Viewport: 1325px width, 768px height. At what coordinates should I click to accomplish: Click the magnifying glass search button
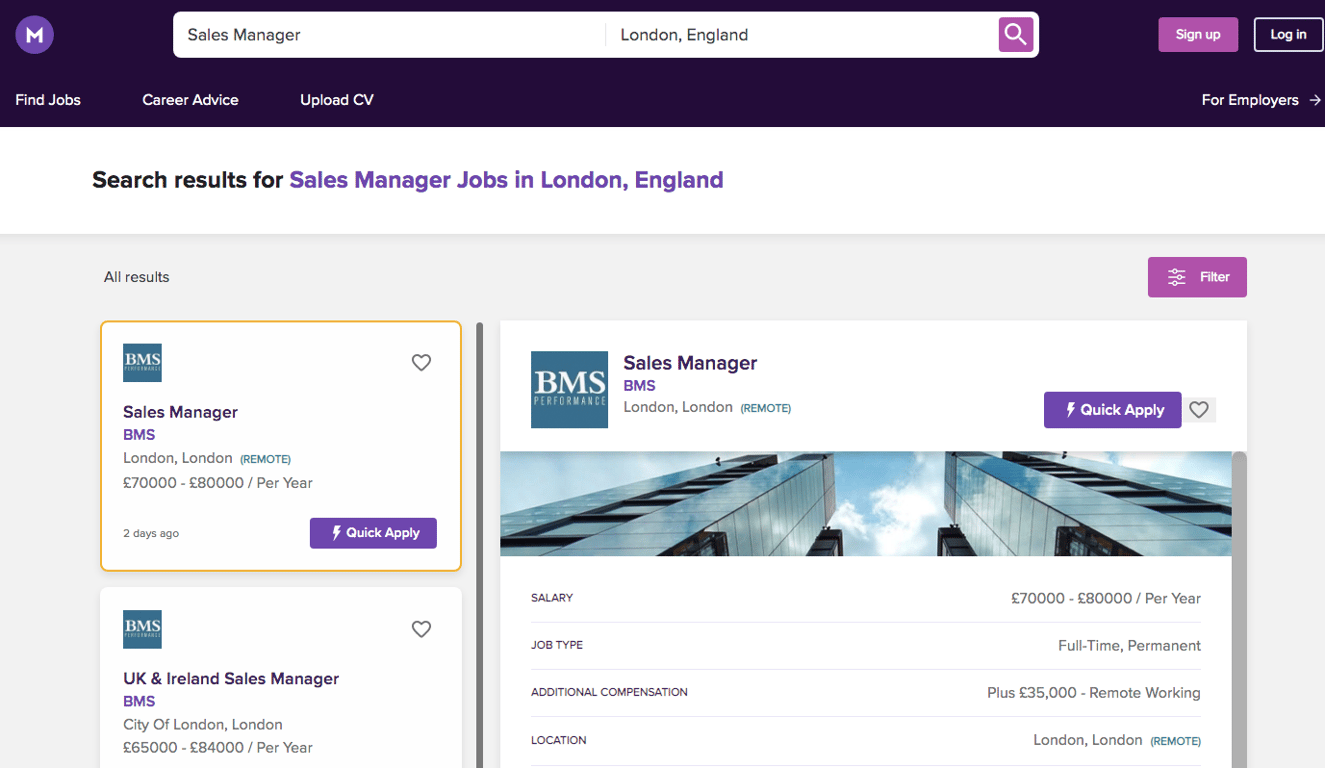[x=1015, y=35]
